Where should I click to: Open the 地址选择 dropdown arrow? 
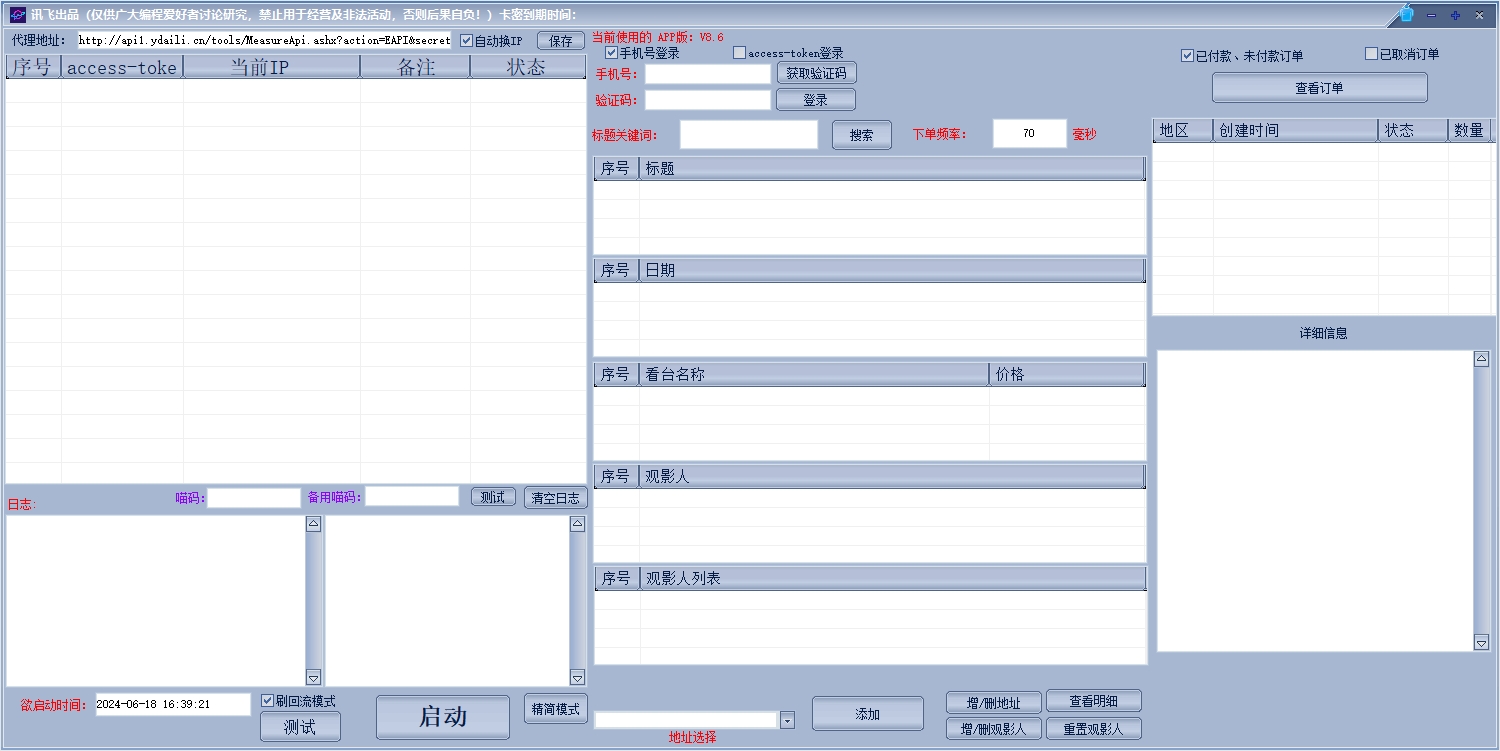pyautogui.click(x=787, y=720)
